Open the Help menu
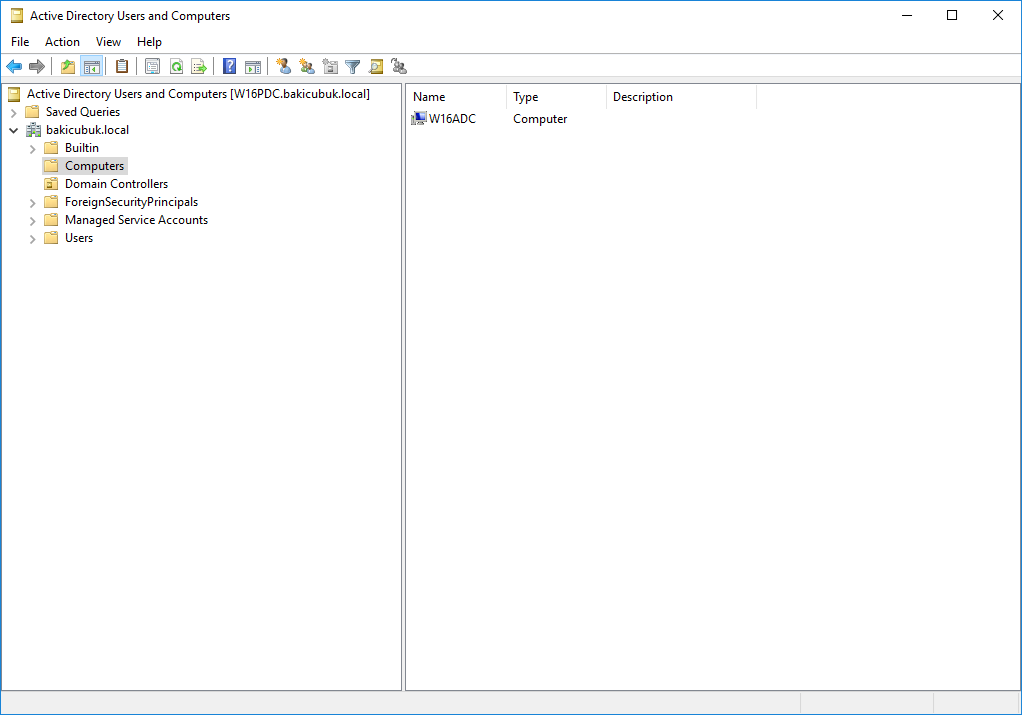The width and height of the screenshot is (1022, 715). coord(149,42)
